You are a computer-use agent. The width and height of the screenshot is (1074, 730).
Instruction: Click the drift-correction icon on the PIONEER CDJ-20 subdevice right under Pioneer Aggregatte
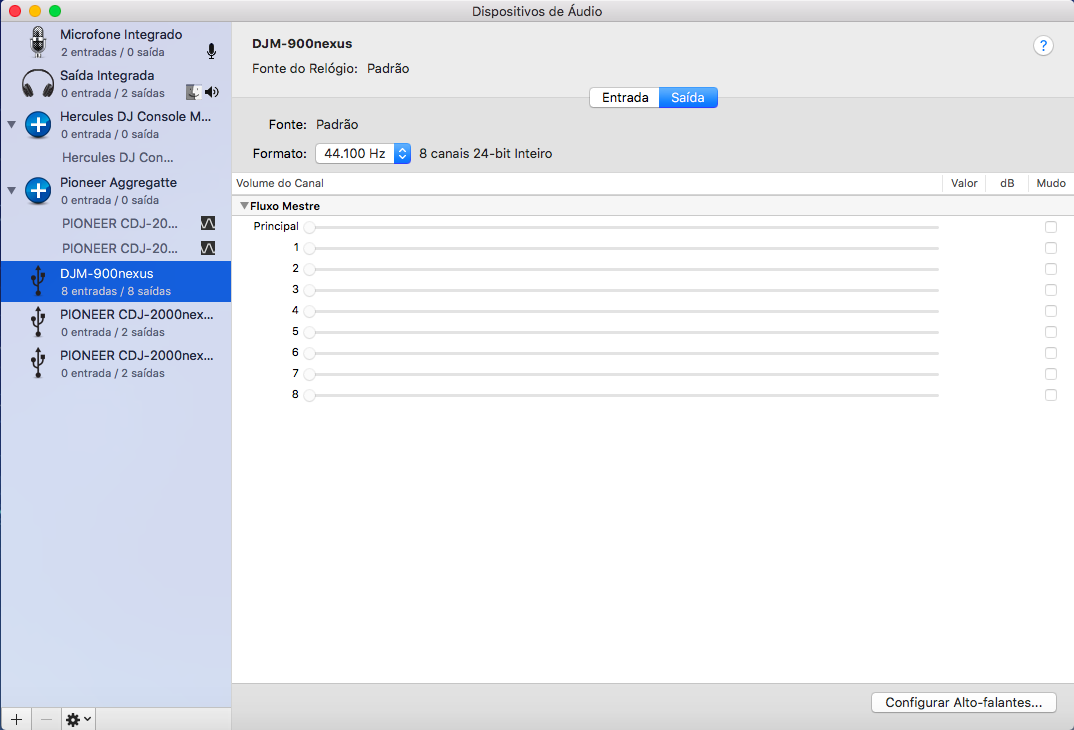208,223
